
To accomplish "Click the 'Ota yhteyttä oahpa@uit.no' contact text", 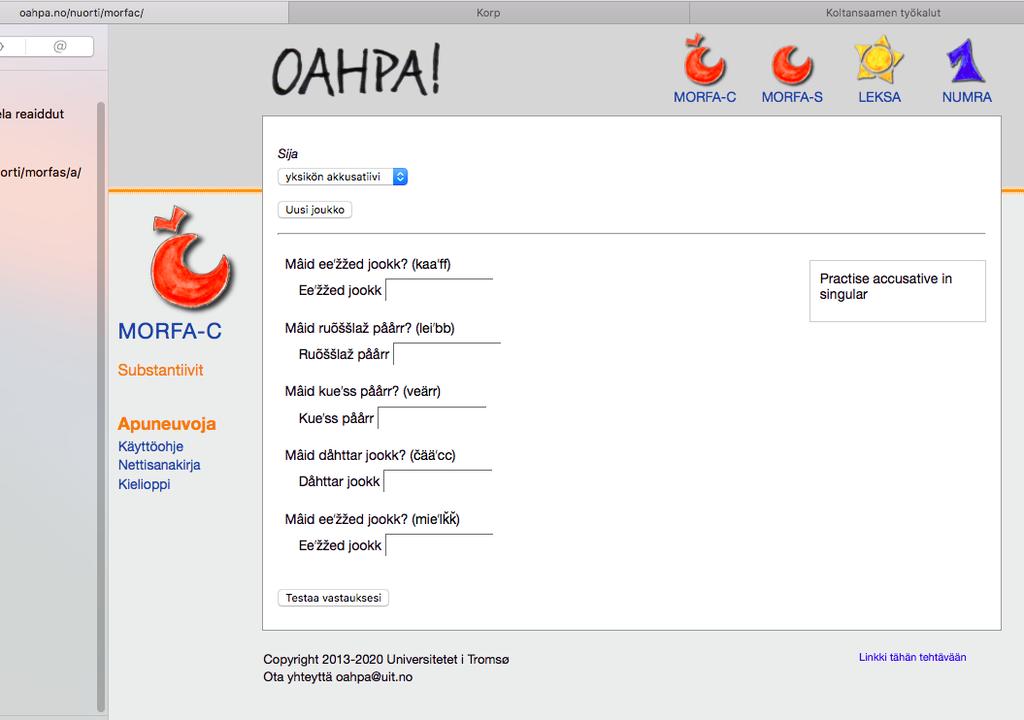I will pos(338,677).
